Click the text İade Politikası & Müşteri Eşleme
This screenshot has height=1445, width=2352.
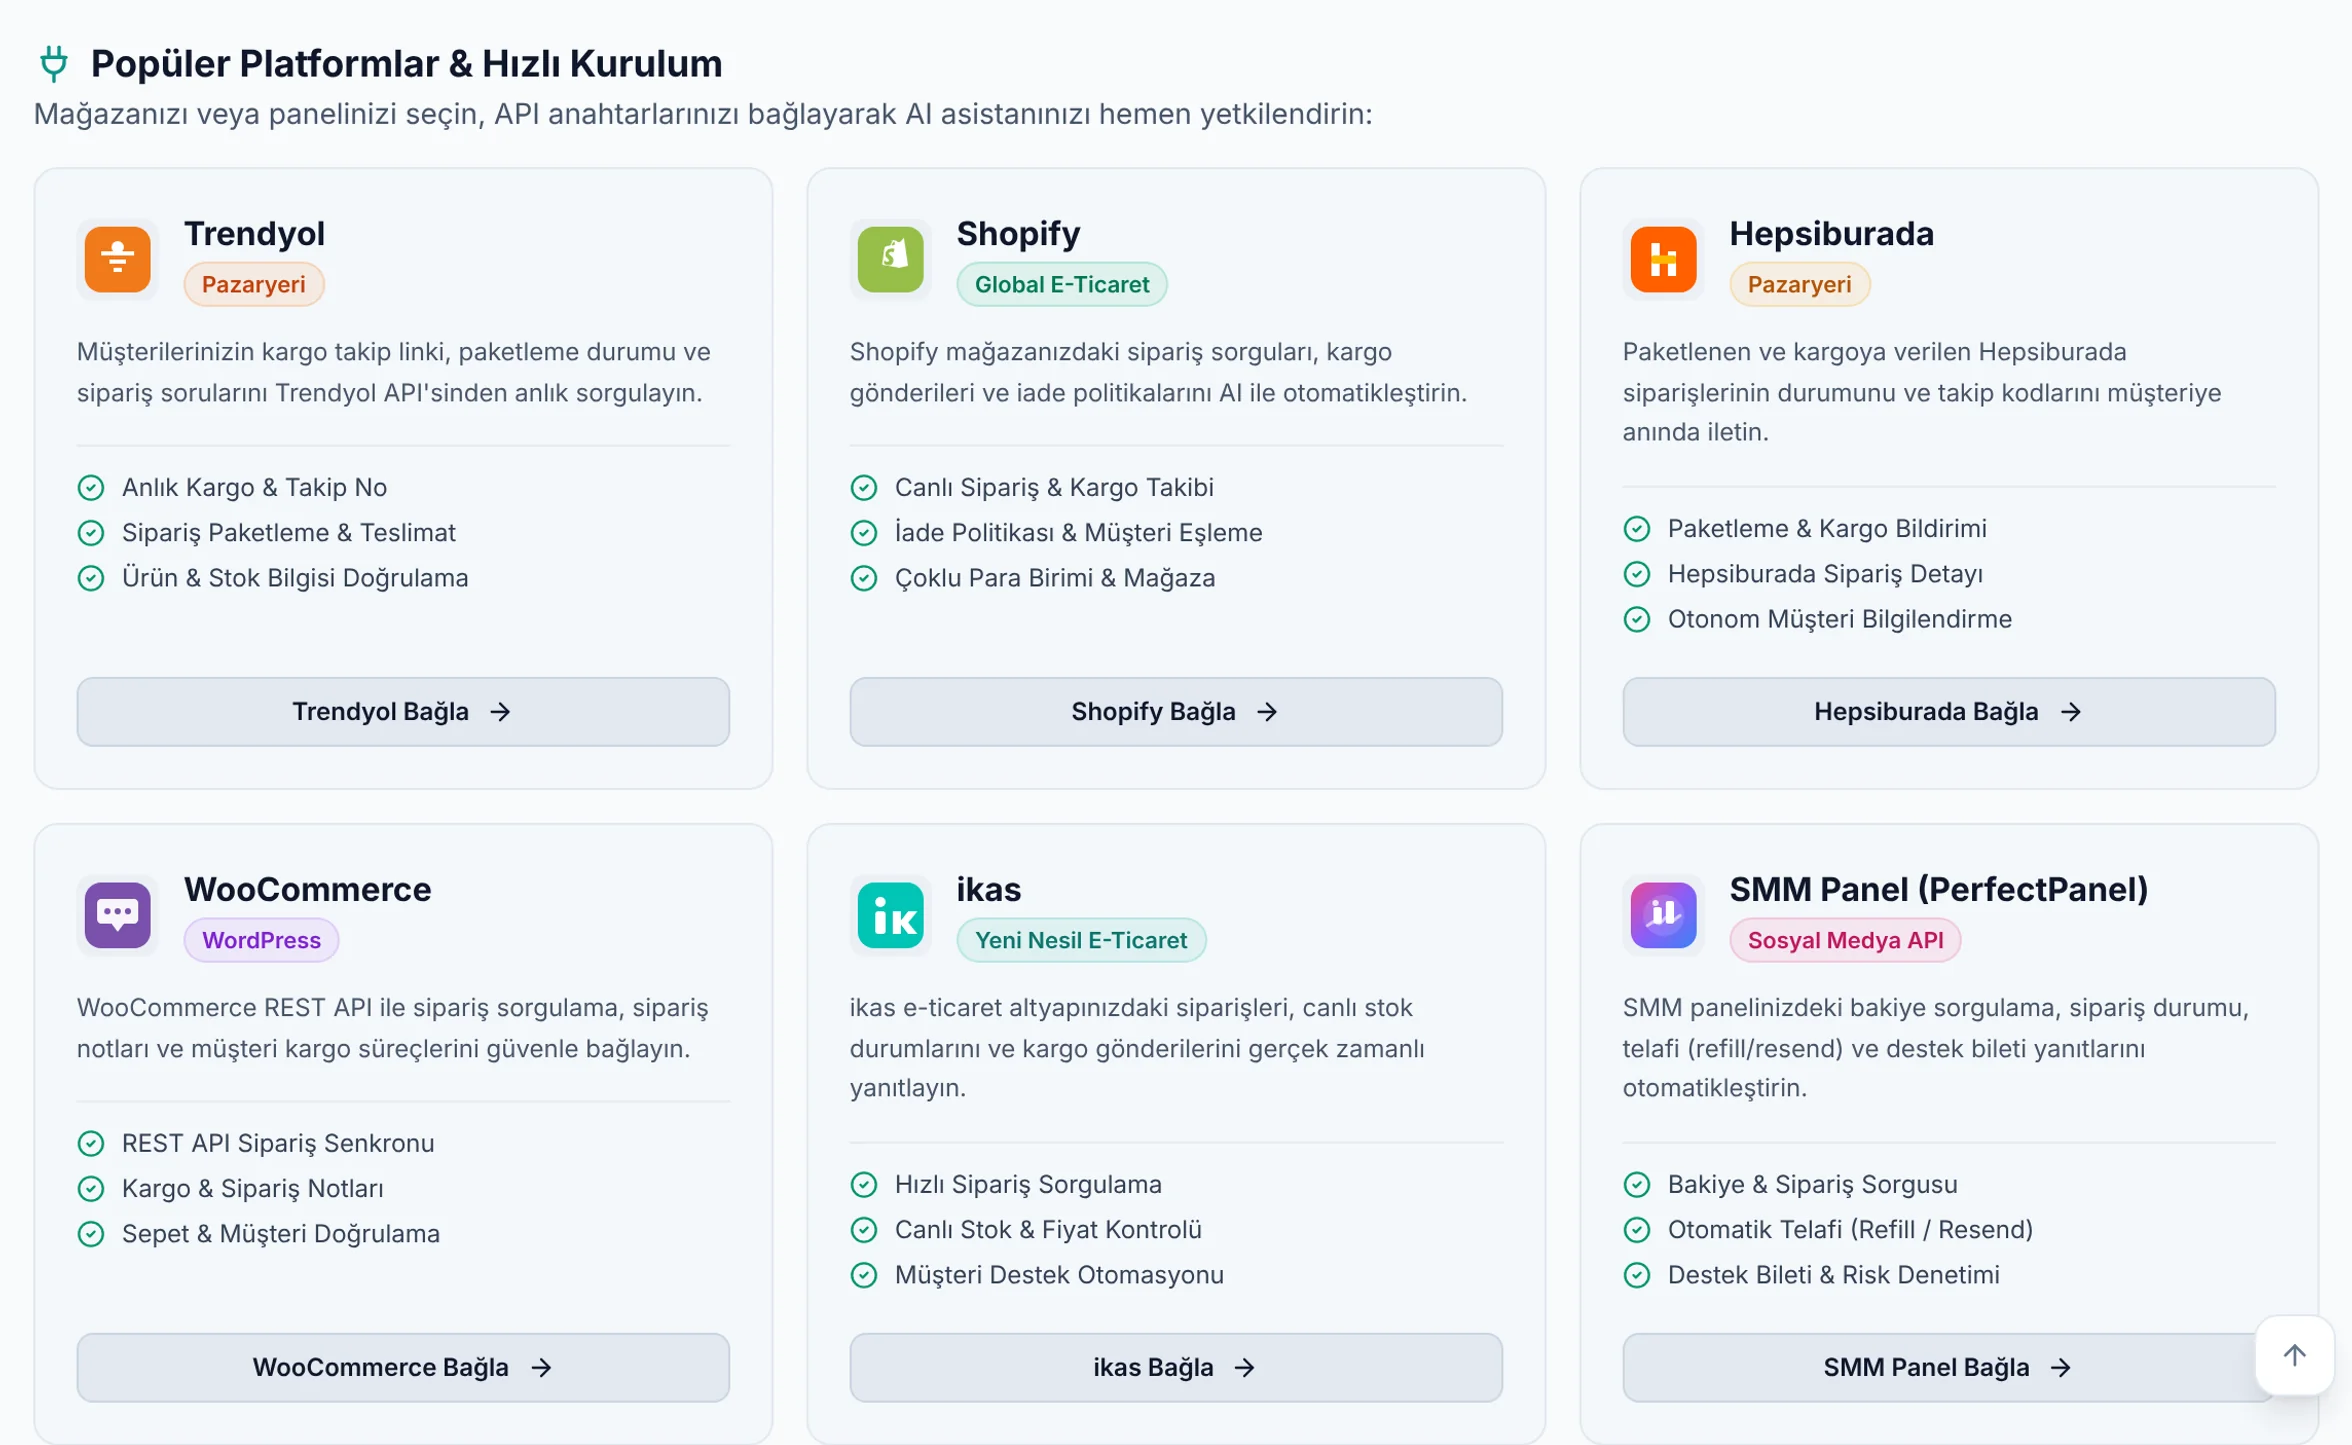click(x=1078, y=532)
